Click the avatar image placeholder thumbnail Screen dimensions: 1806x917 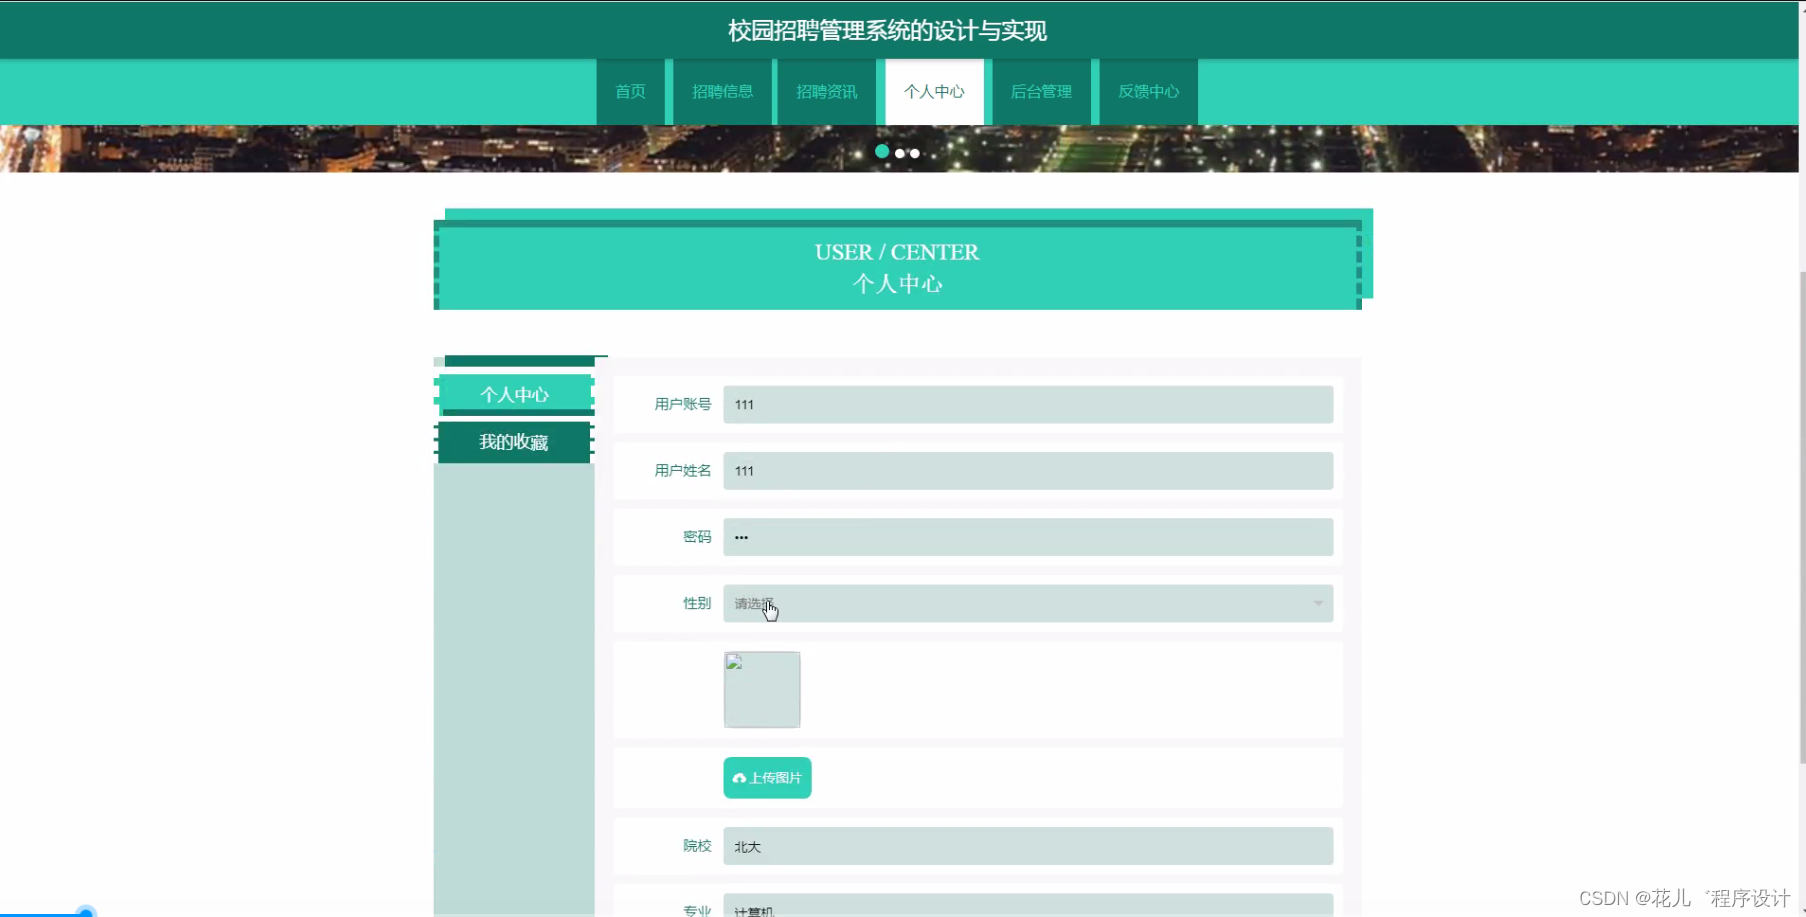coord(761,689)
